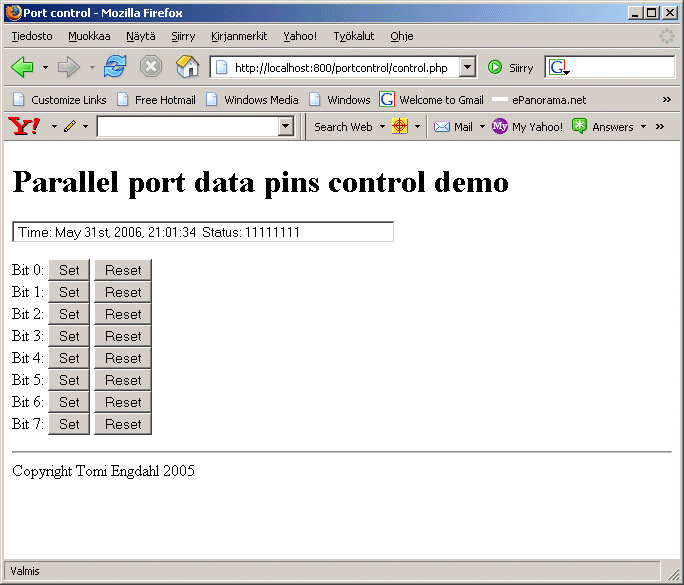684x585 pixels.
Task: Open the Siirry menu
Action: 183,36
